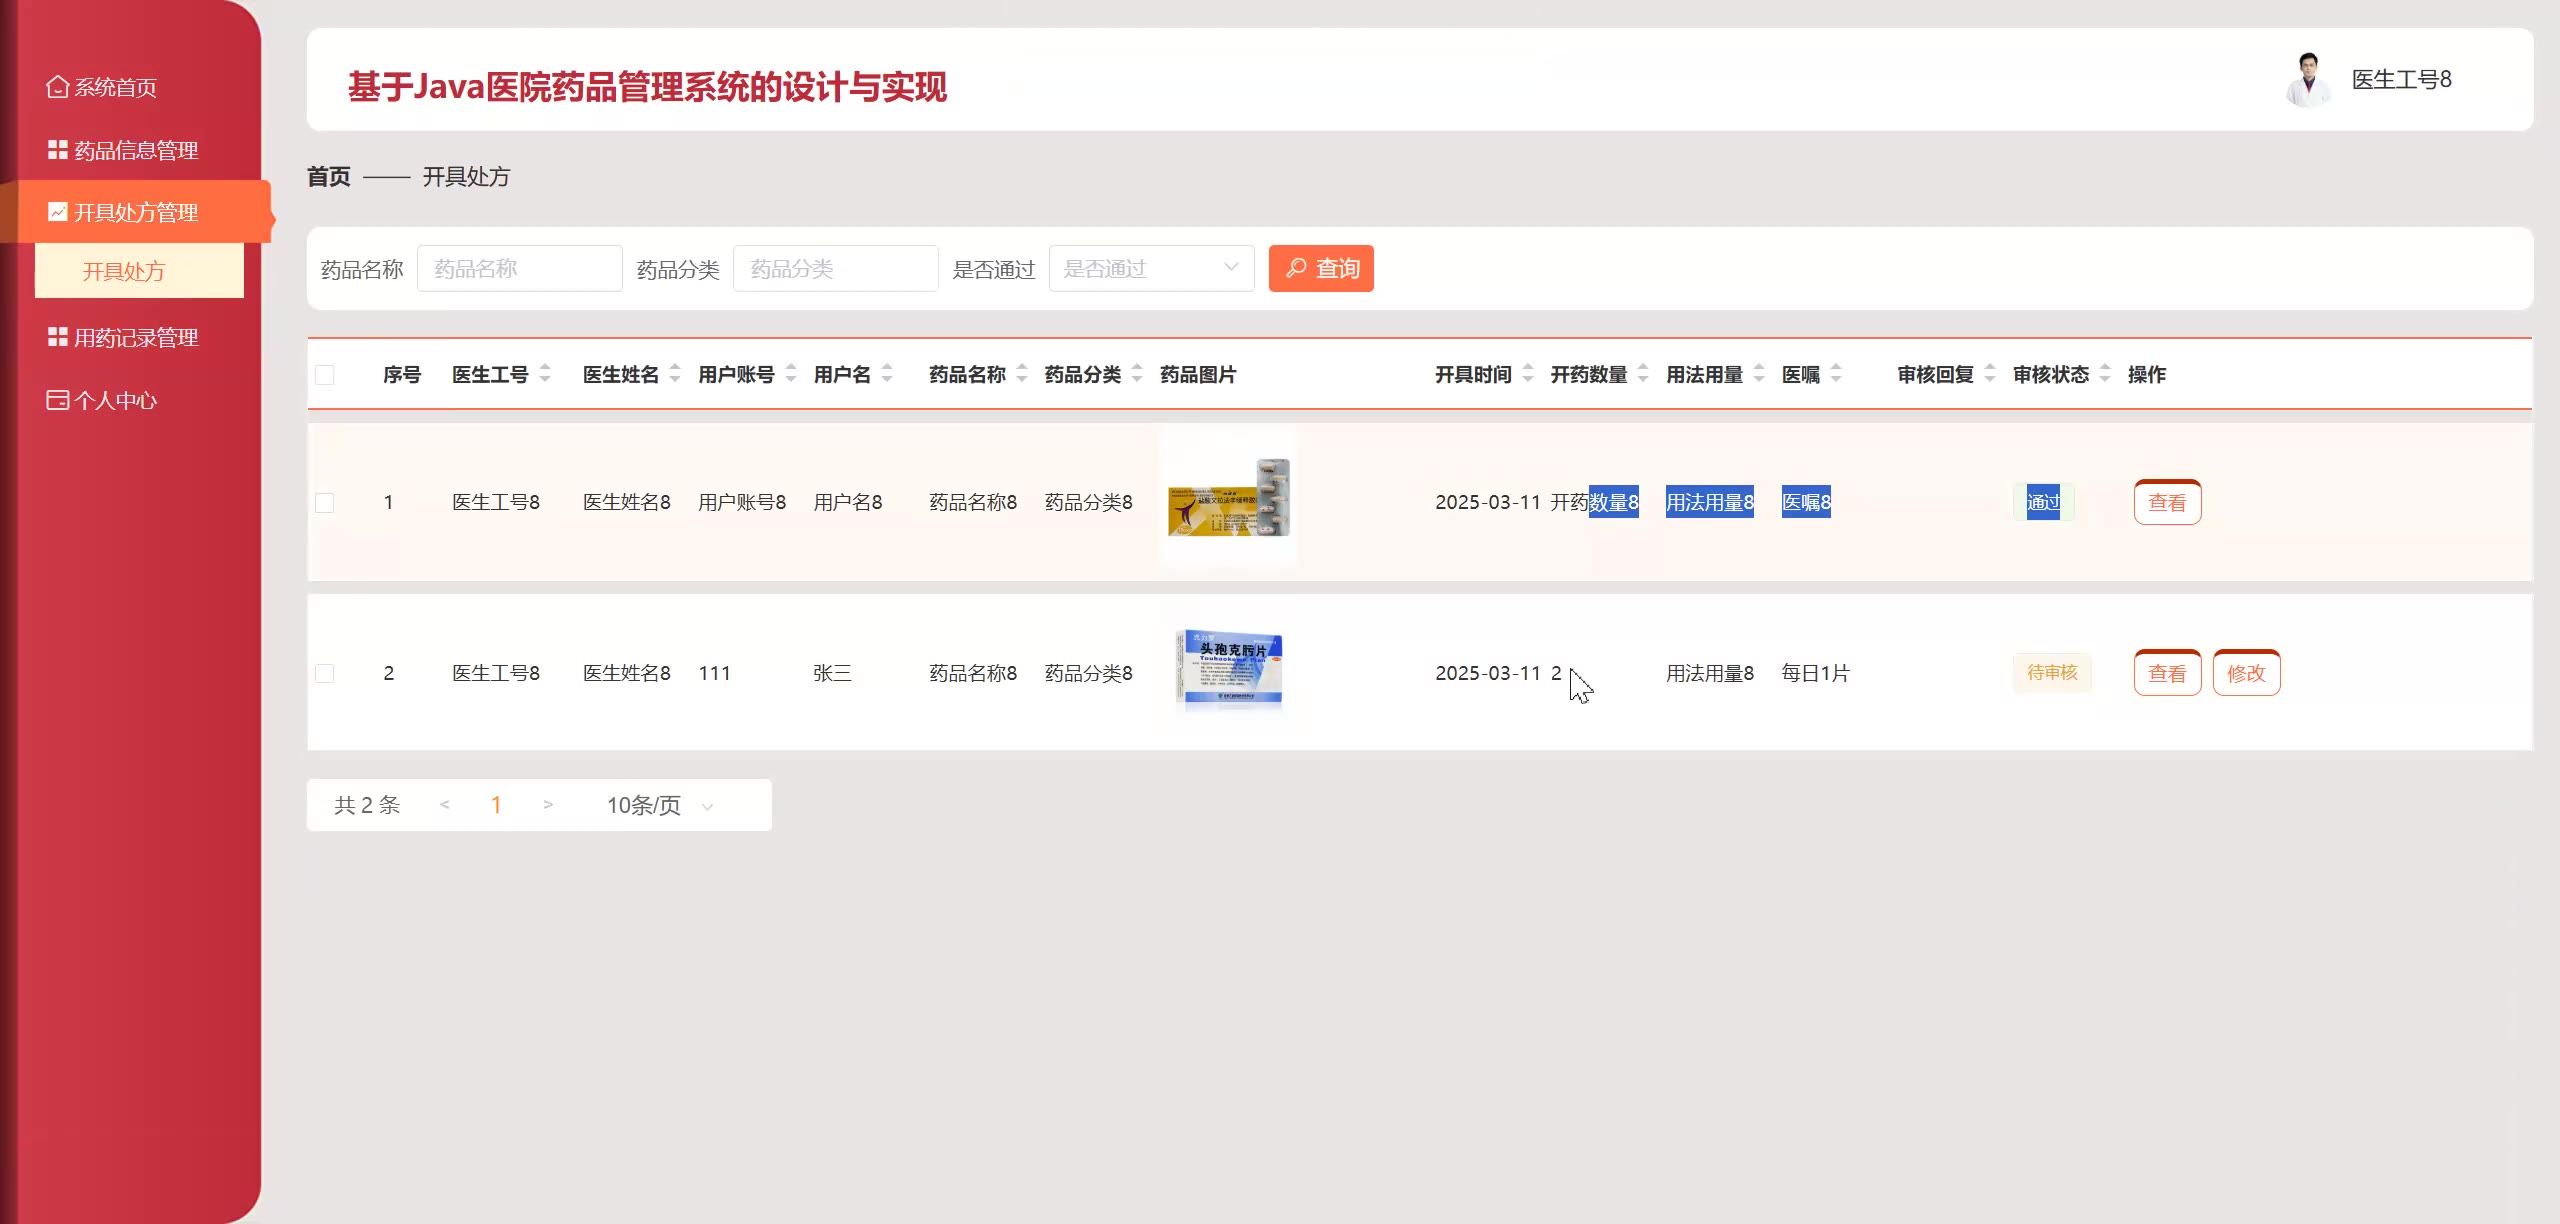
Task: Open the 用药记录管理 menu
Action: [136, 337]
